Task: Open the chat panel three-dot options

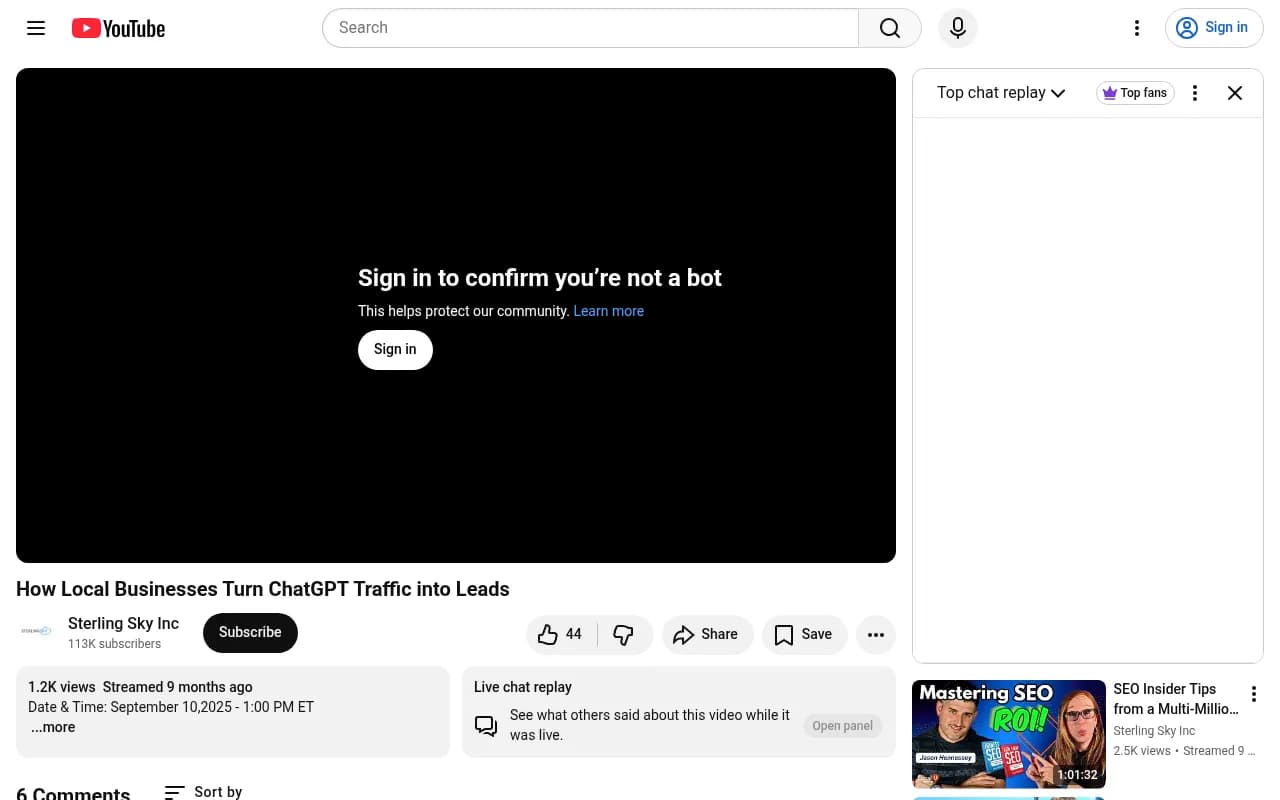Action: point(1195,93)
